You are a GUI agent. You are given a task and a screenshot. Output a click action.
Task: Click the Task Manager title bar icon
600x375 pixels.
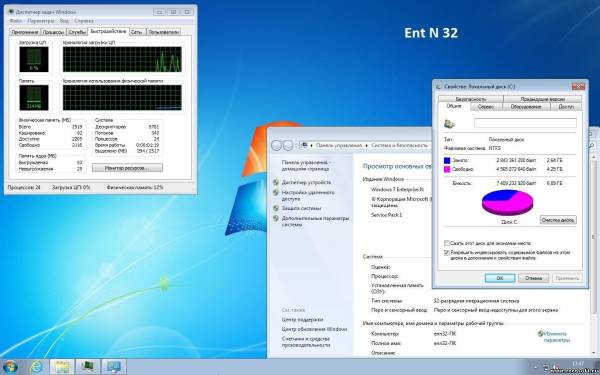point(11,12)
